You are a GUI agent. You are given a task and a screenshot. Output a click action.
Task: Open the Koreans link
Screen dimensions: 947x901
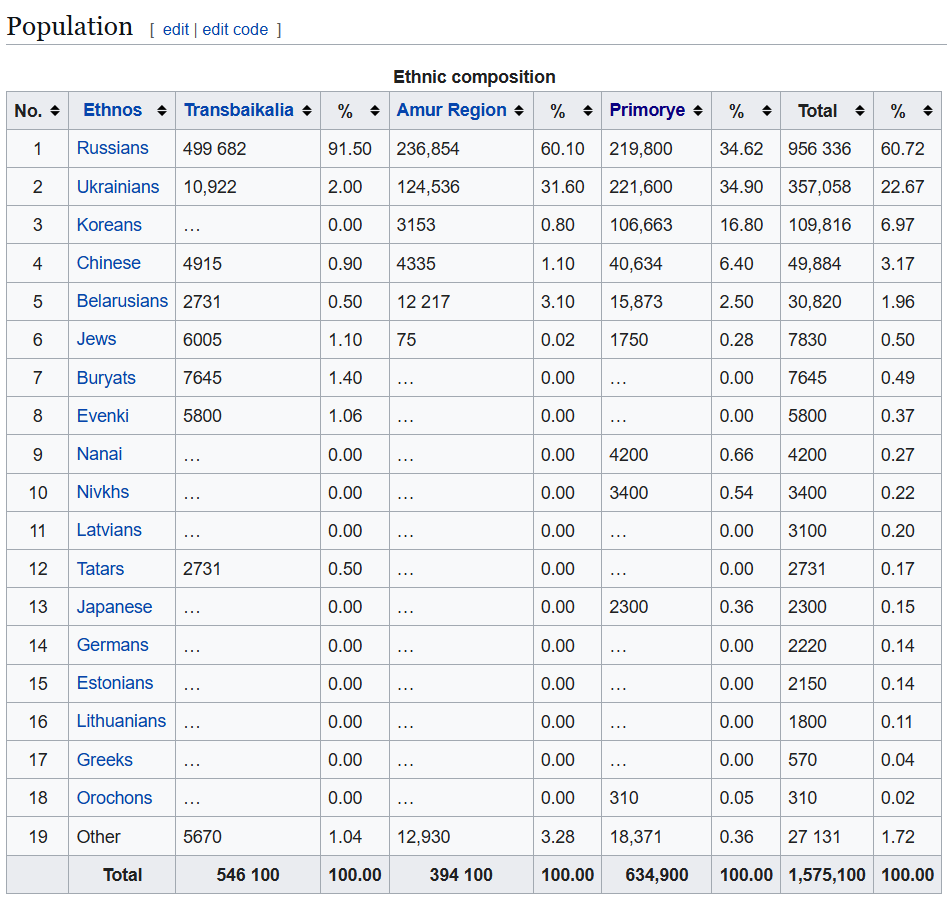click(x=109, y=225)
